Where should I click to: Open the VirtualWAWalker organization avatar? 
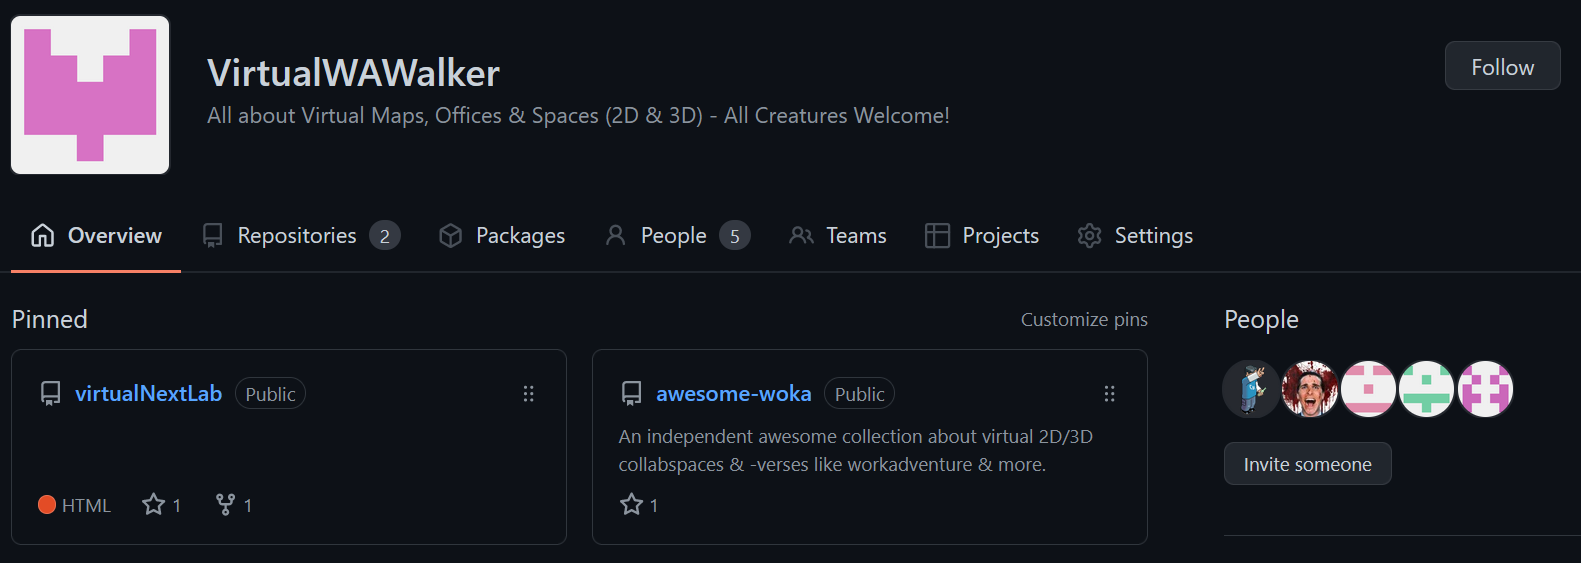(90, 95)
